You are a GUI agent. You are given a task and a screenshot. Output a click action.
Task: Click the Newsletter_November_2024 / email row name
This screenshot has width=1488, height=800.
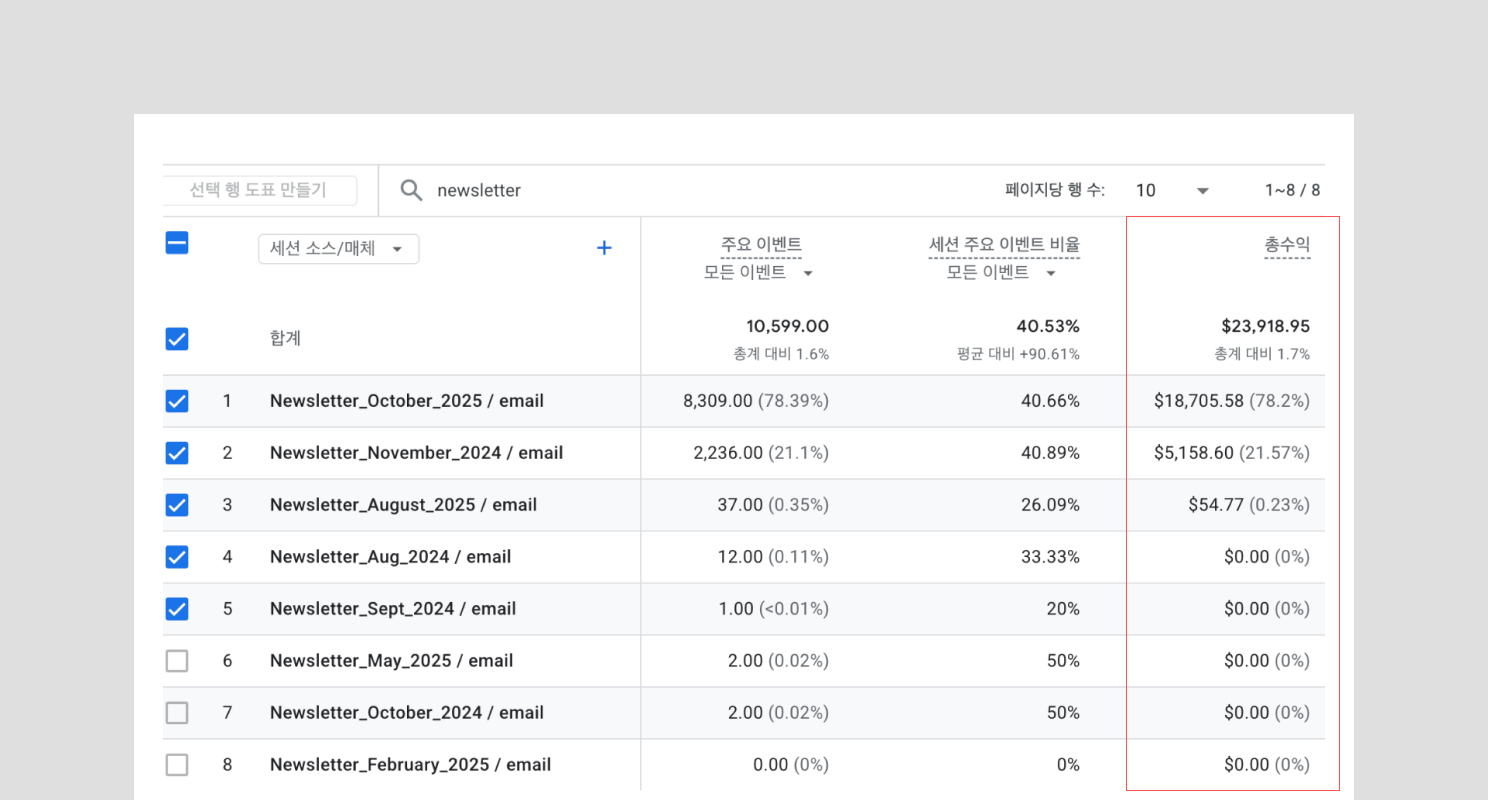point(416,453)
